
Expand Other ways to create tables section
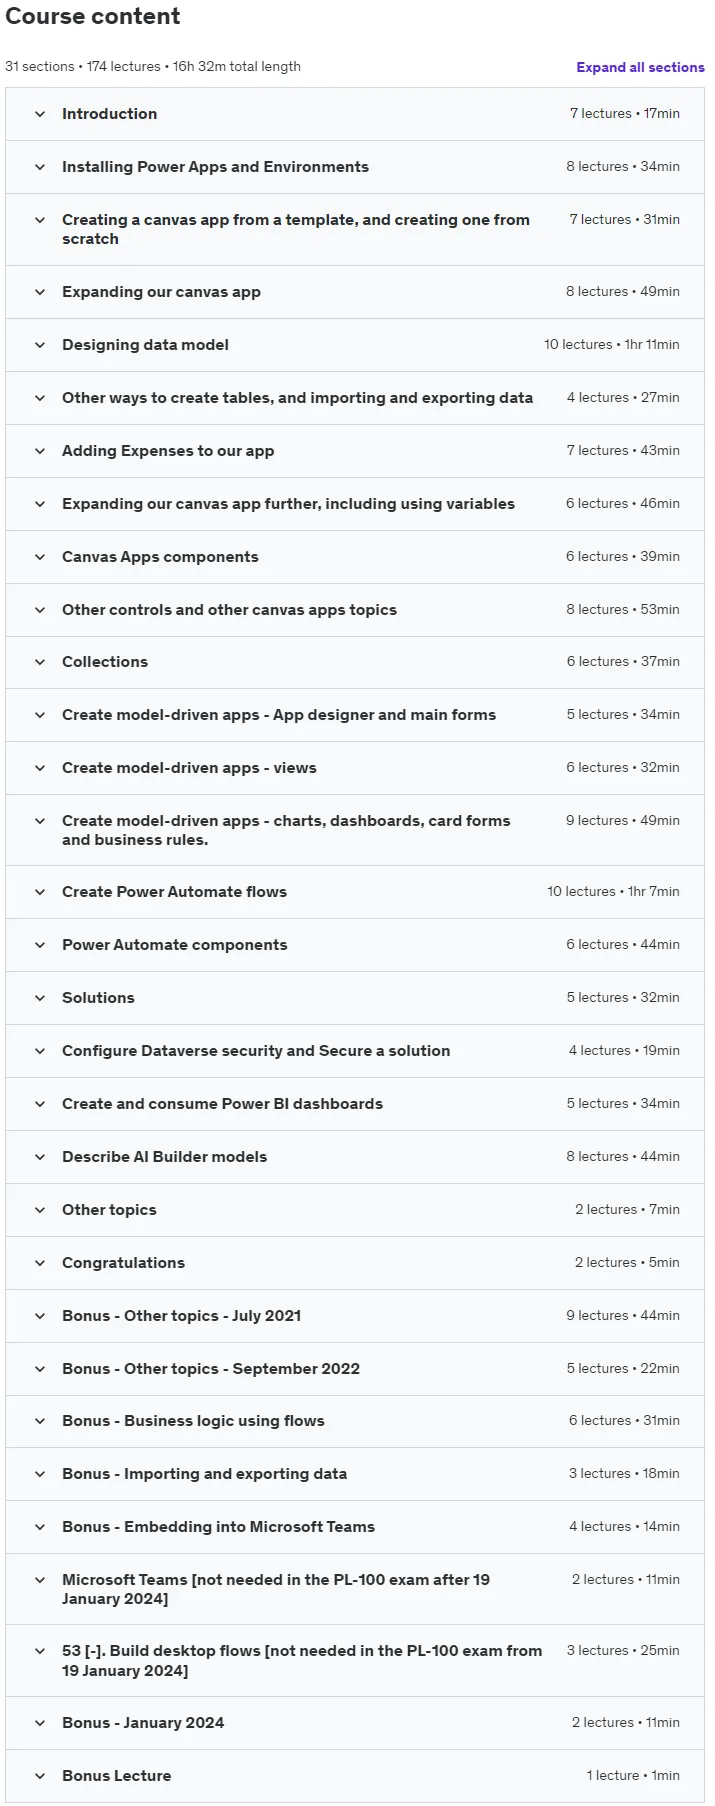[297, 398]
